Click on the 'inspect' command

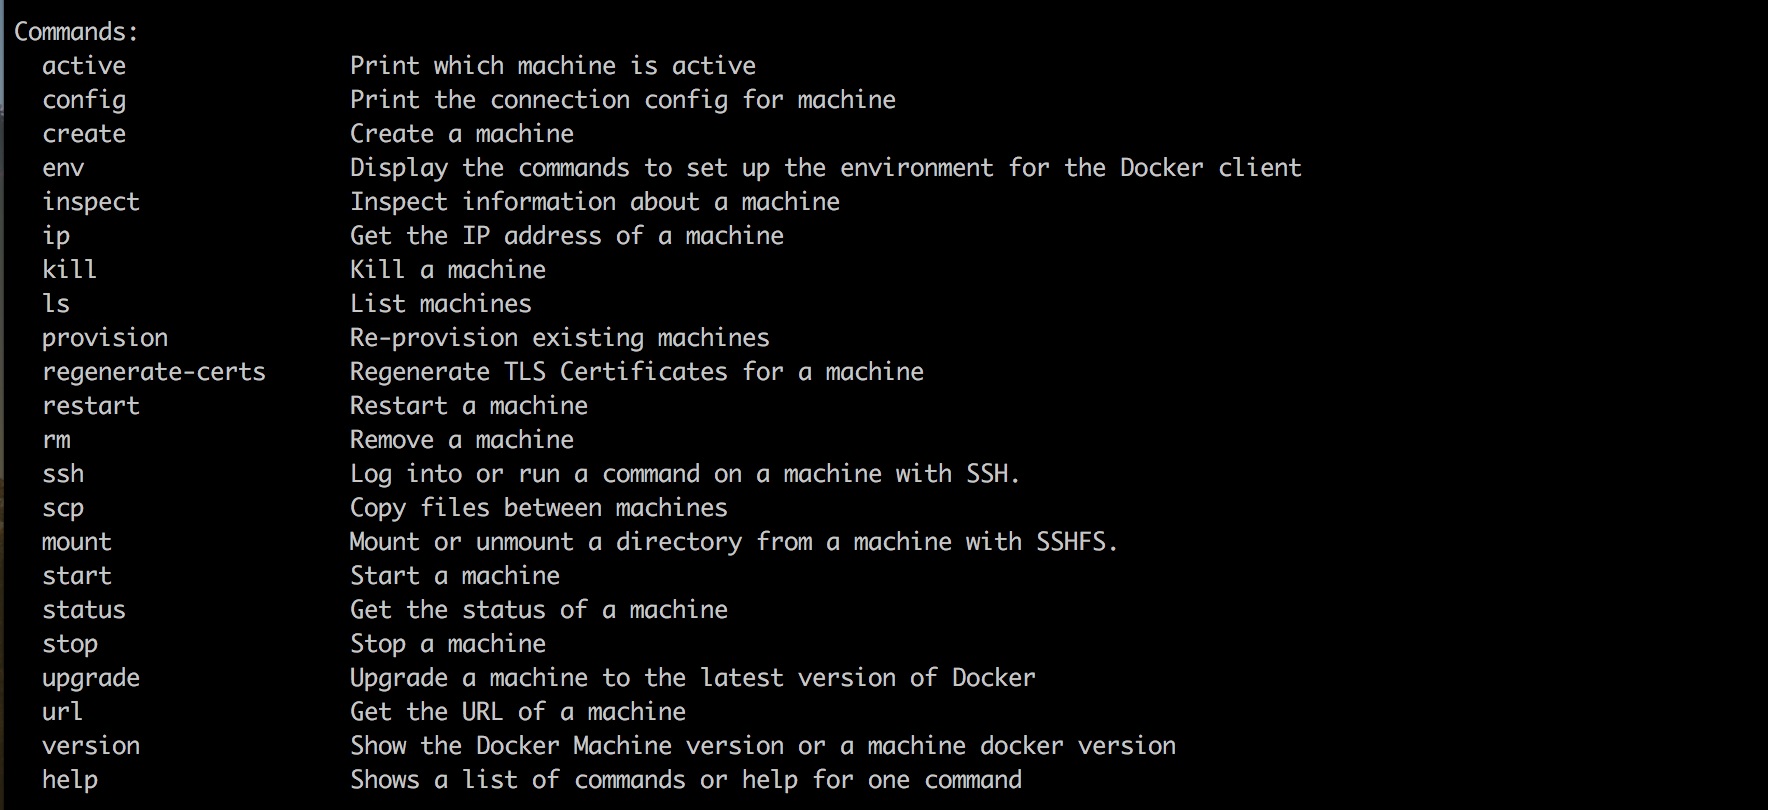(x=91, y=203)
